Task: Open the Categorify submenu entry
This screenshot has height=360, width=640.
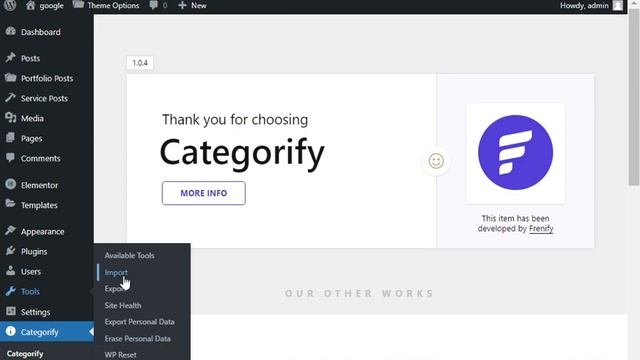Action: pyautogui.click(x=25, y=353)
